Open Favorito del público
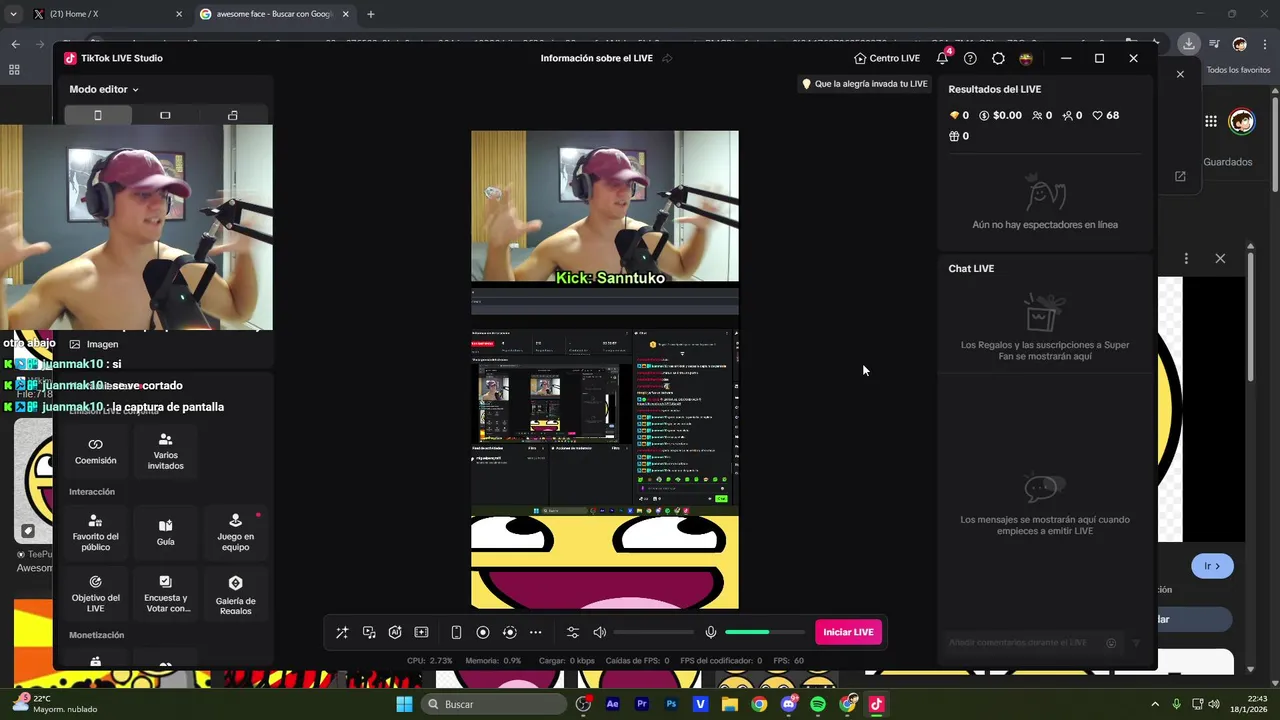This screenshot has width=1280, height=720. tap(95, 533)
